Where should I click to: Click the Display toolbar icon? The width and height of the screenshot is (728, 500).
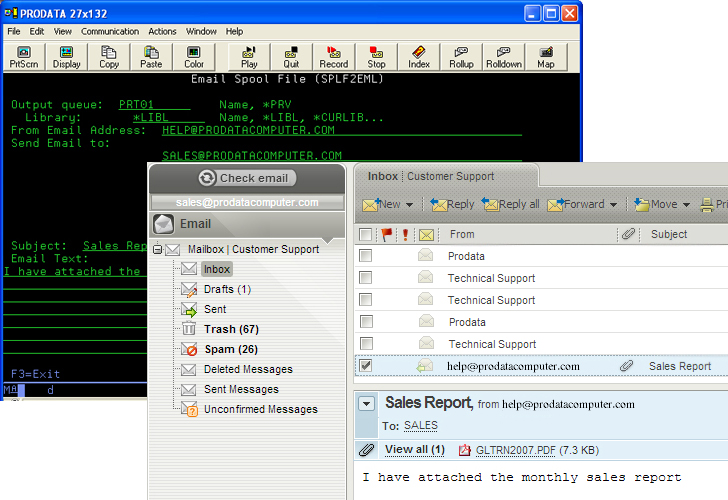(x=66, y=57)
